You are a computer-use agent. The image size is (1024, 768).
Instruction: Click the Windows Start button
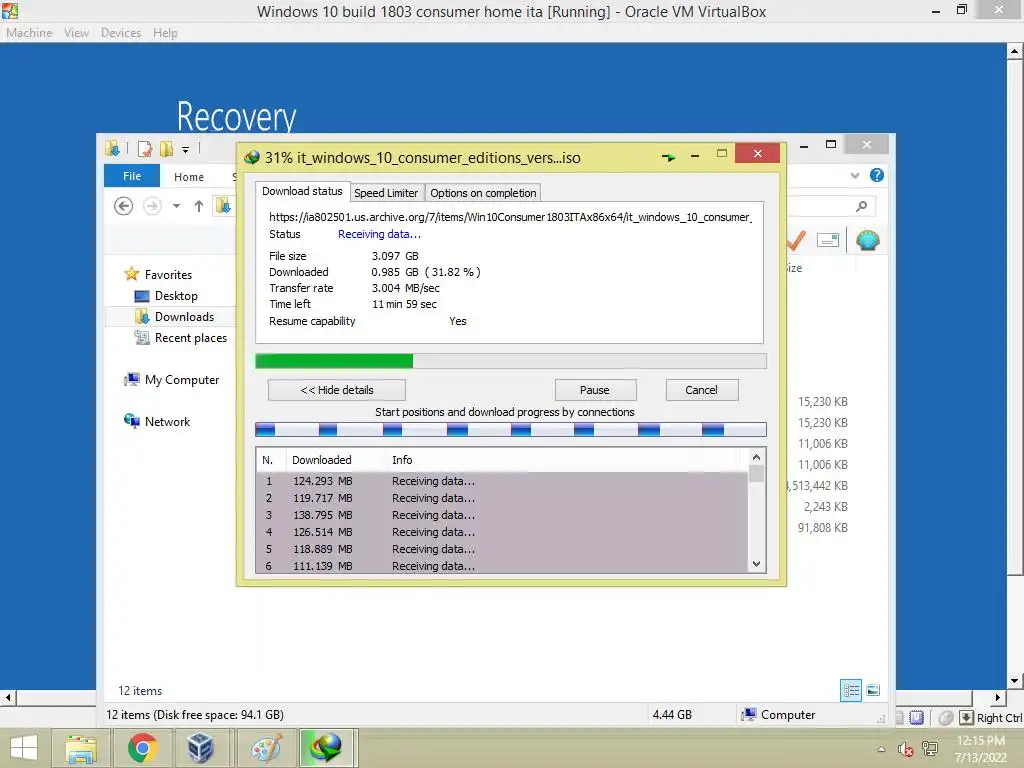tap(24, 748)
